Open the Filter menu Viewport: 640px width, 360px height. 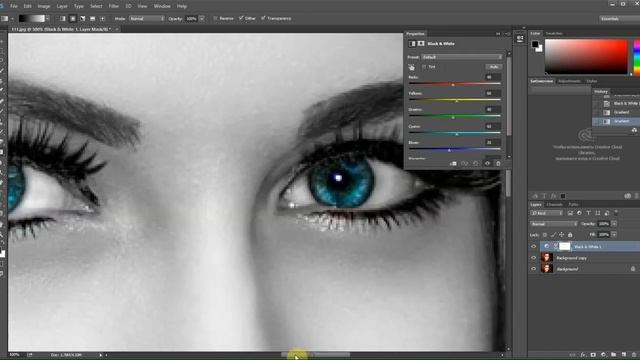point(113,6)
